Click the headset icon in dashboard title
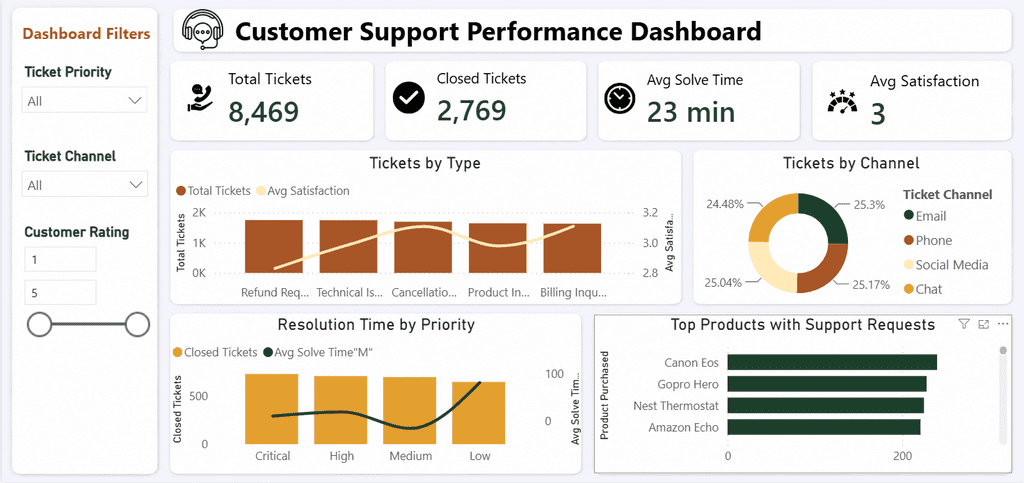1024x483 pixels. coord(202,30)
